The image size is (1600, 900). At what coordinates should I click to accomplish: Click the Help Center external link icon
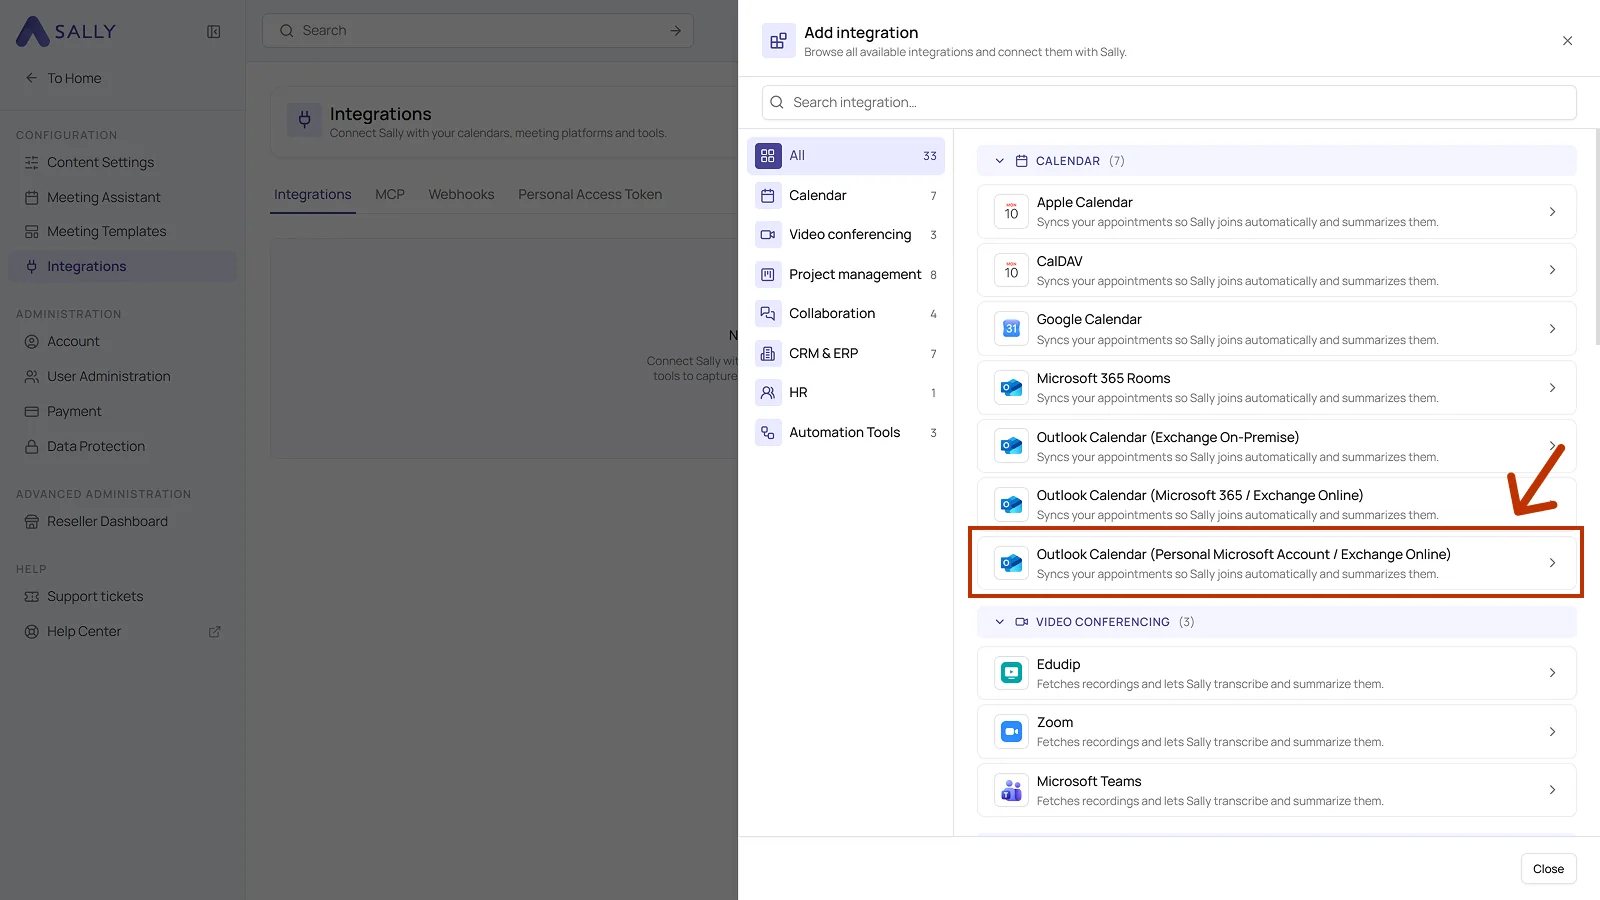(214, 632)
